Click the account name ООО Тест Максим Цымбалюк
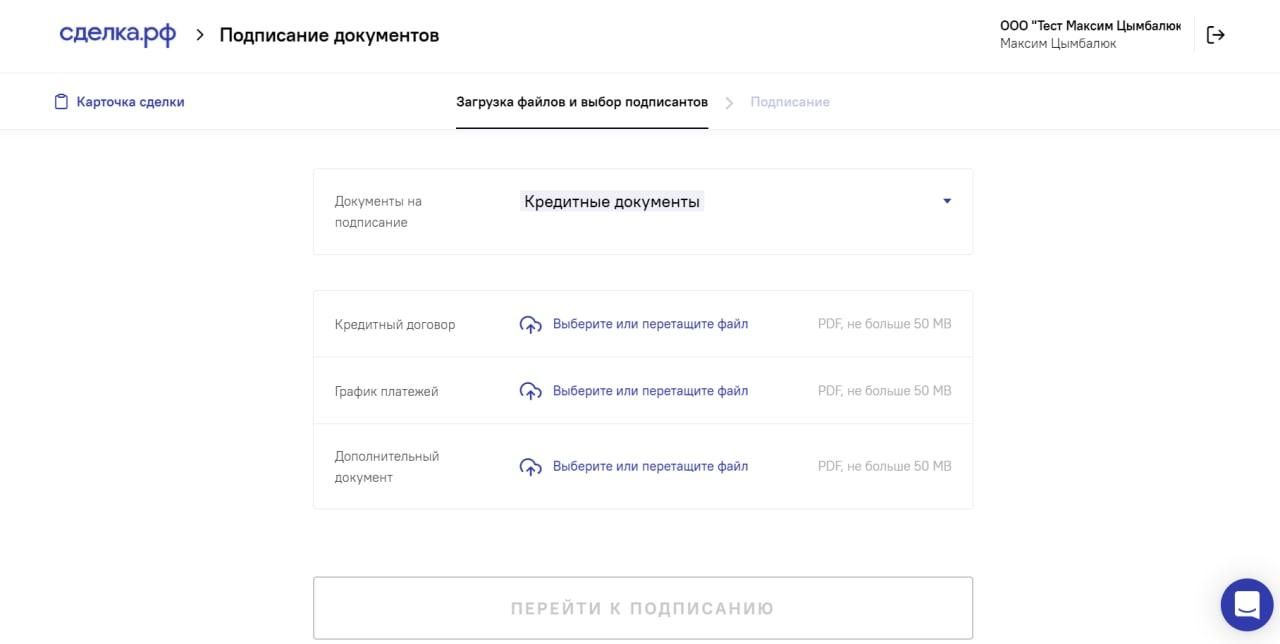This screenshot has width=1280, height=644. [x=1089, y=25]
